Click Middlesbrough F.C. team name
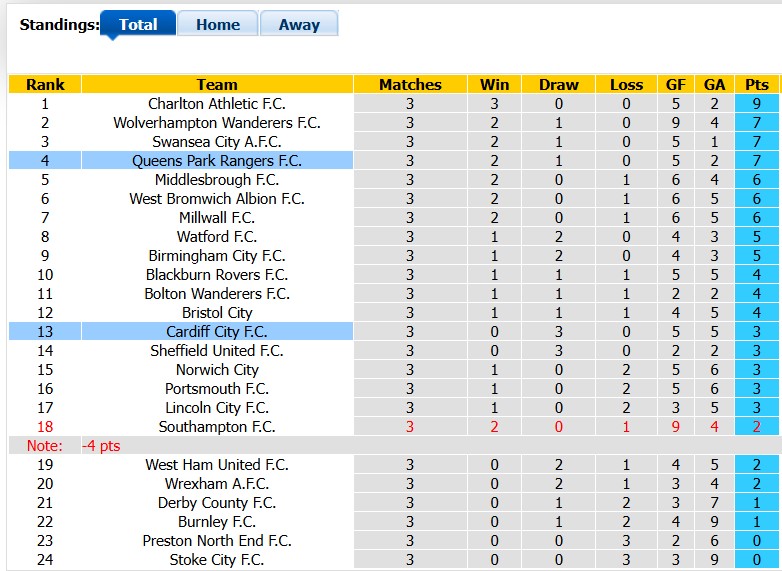The height and width of the screenshot is (571, 782). coord(217,180)
